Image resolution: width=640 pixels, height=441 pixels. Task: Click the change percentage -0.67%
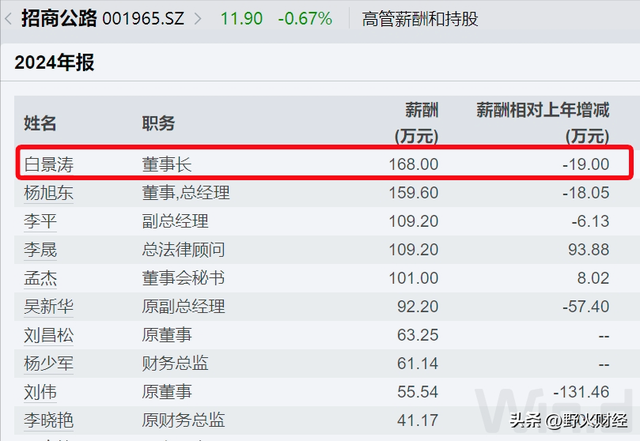coord(305,19)
